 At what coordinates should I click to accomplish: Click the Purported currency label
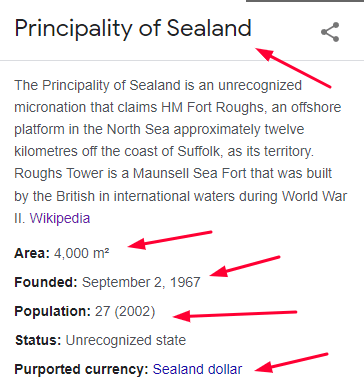81,369
